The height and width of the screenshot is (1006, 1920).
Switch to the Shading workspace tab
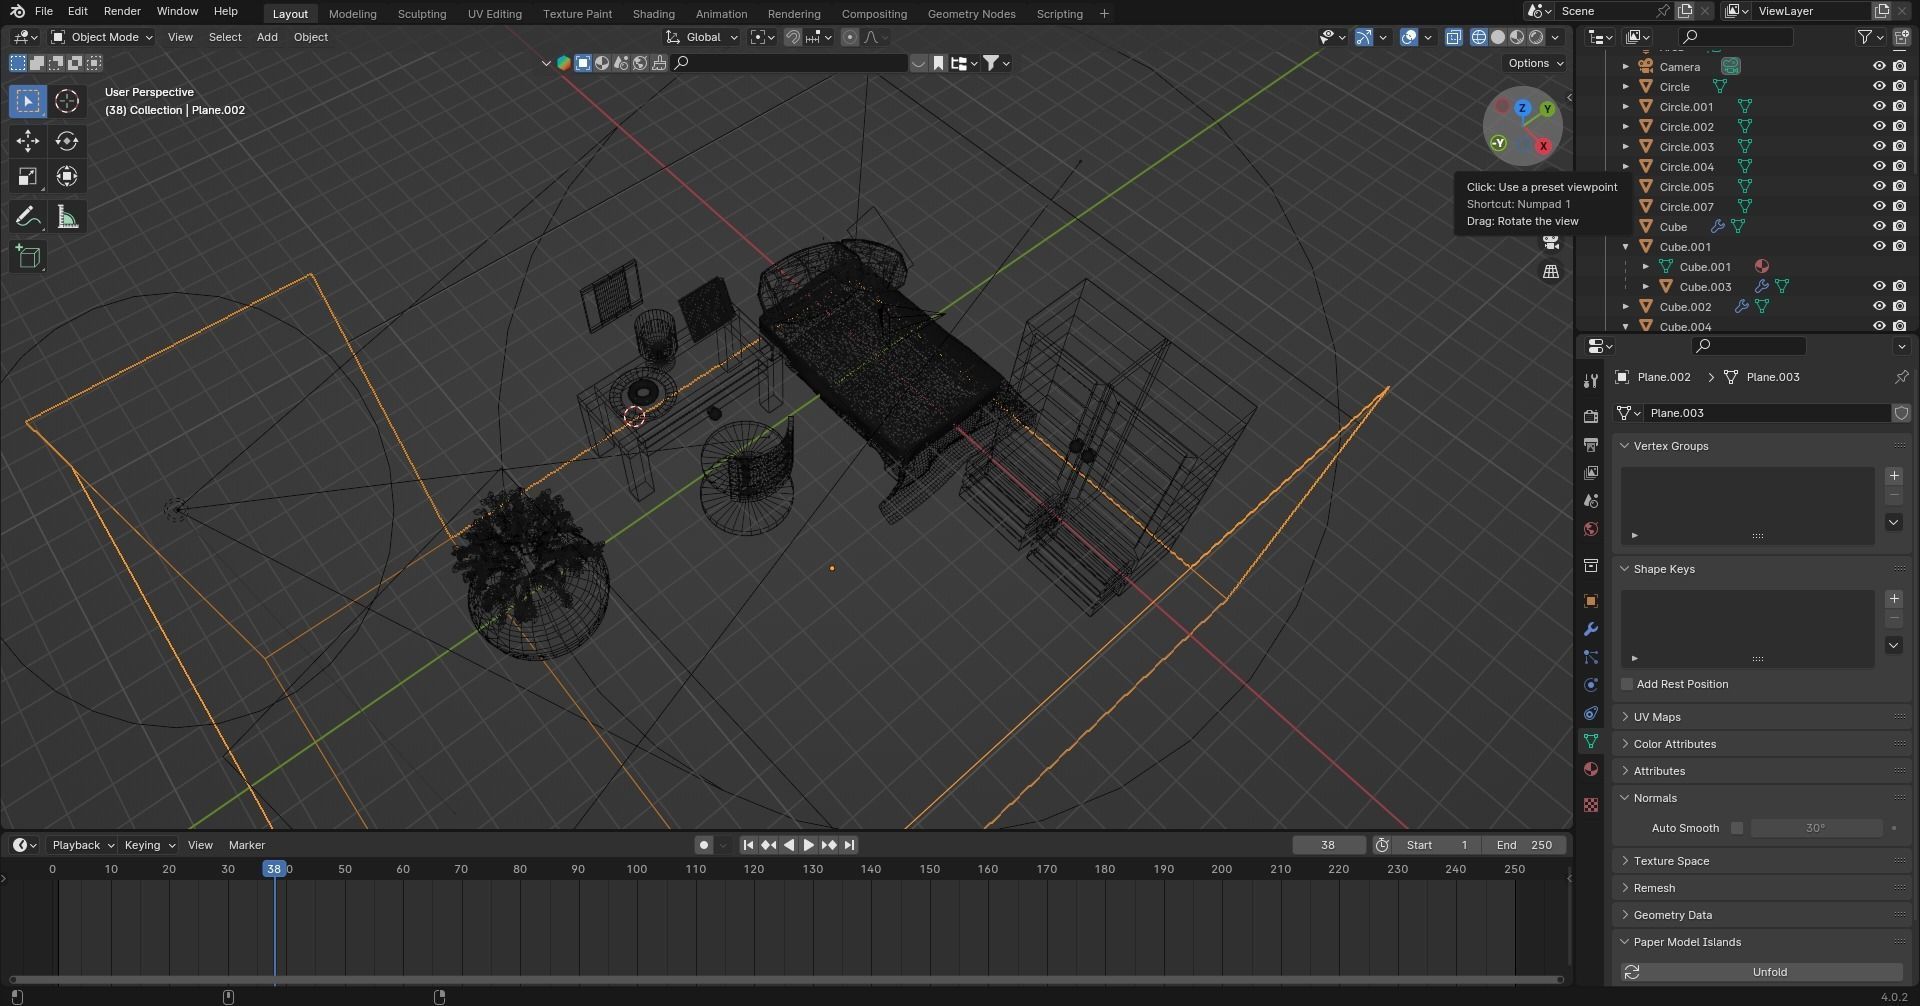pyautogui.click(x=654, y=14)
